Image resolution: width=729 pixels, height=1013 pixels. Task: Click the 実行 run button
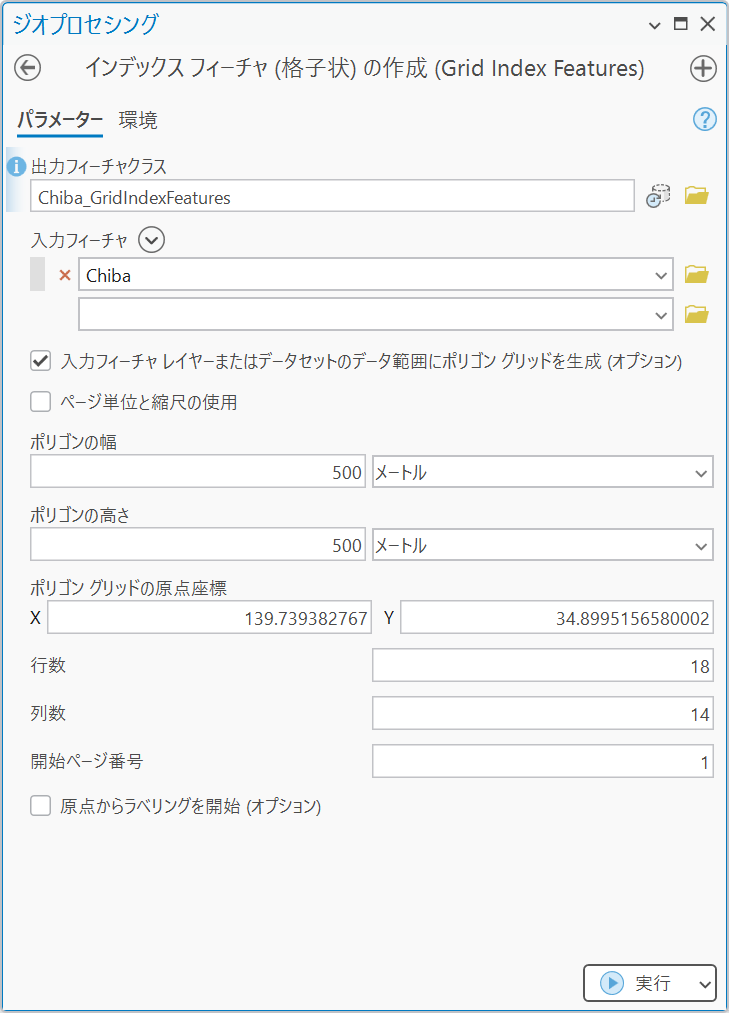[640, 983]
